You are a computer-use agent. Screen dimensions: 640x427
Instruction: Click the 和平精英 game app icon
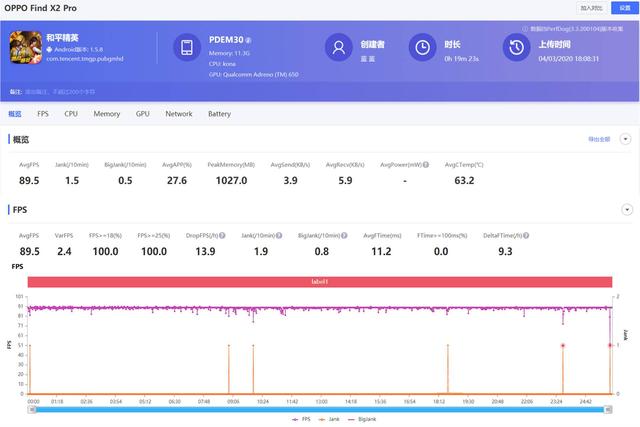click(26, 47)
